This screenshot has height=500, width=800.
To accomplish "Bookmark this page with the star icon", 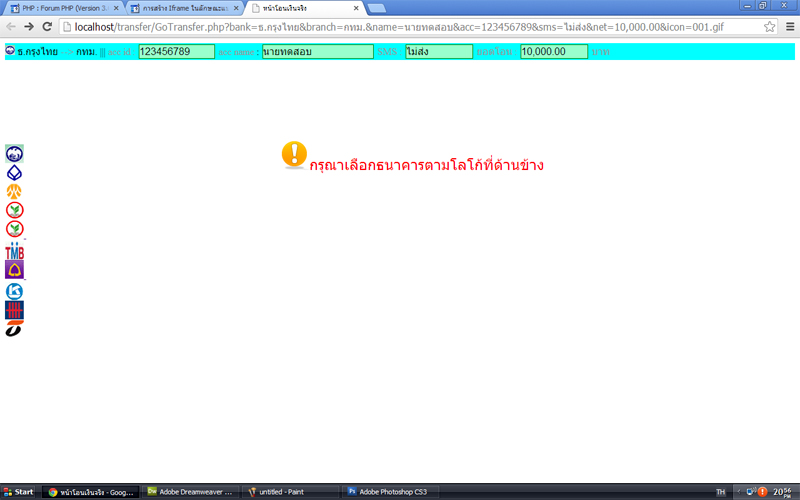I will [769, 27].
